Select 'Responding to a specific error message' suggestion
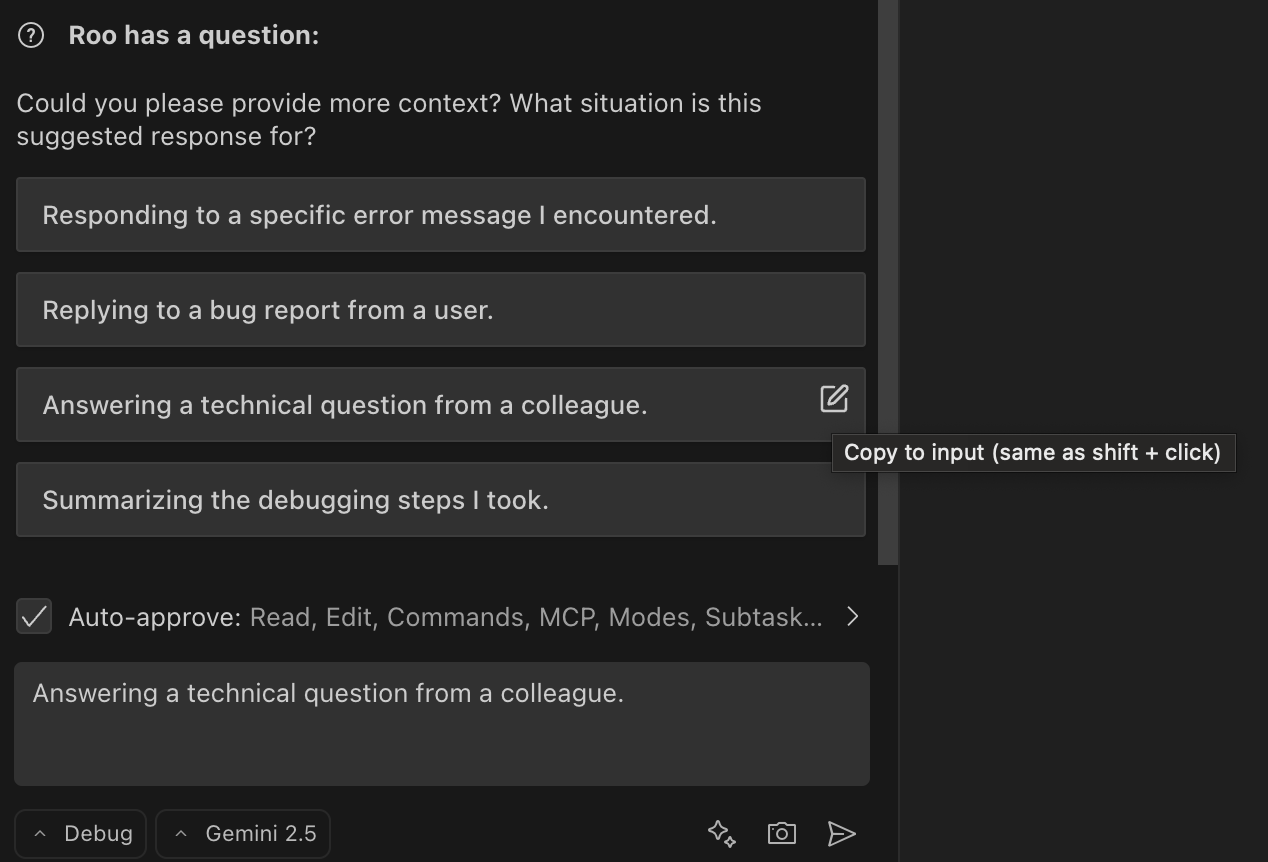Image resolution: width=1268 pixels, height=862 pixels. [440, 214]
